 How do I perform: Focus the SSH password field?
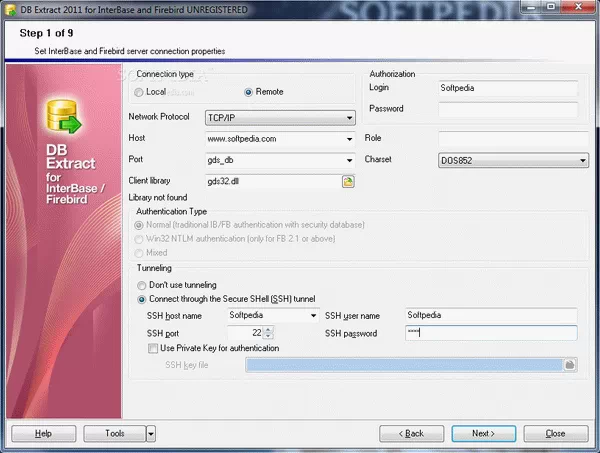point(491,333)
